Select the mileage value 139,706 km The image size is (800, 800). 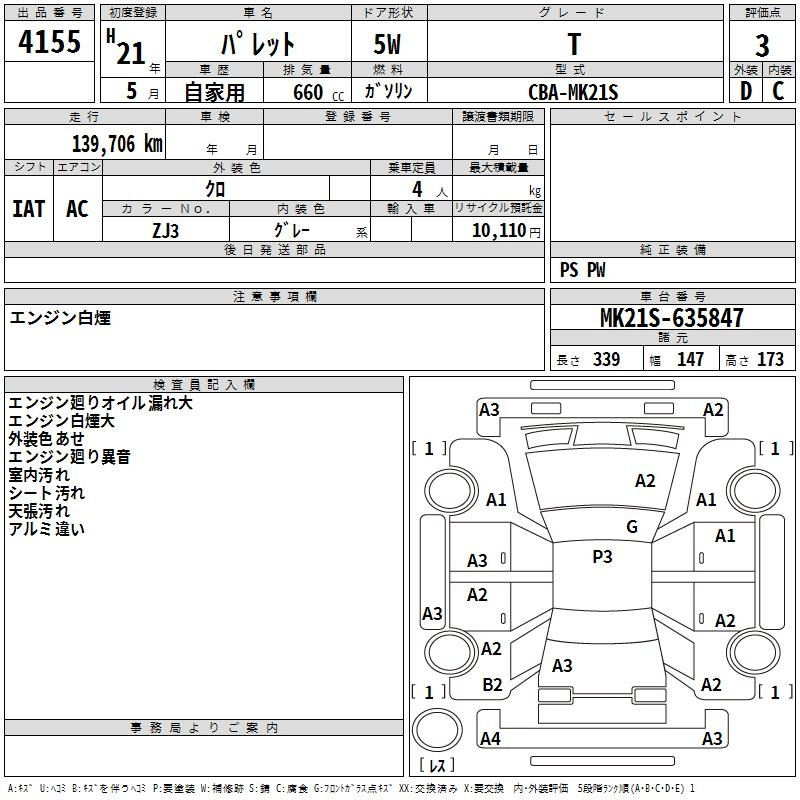click(x=117, y=143)
